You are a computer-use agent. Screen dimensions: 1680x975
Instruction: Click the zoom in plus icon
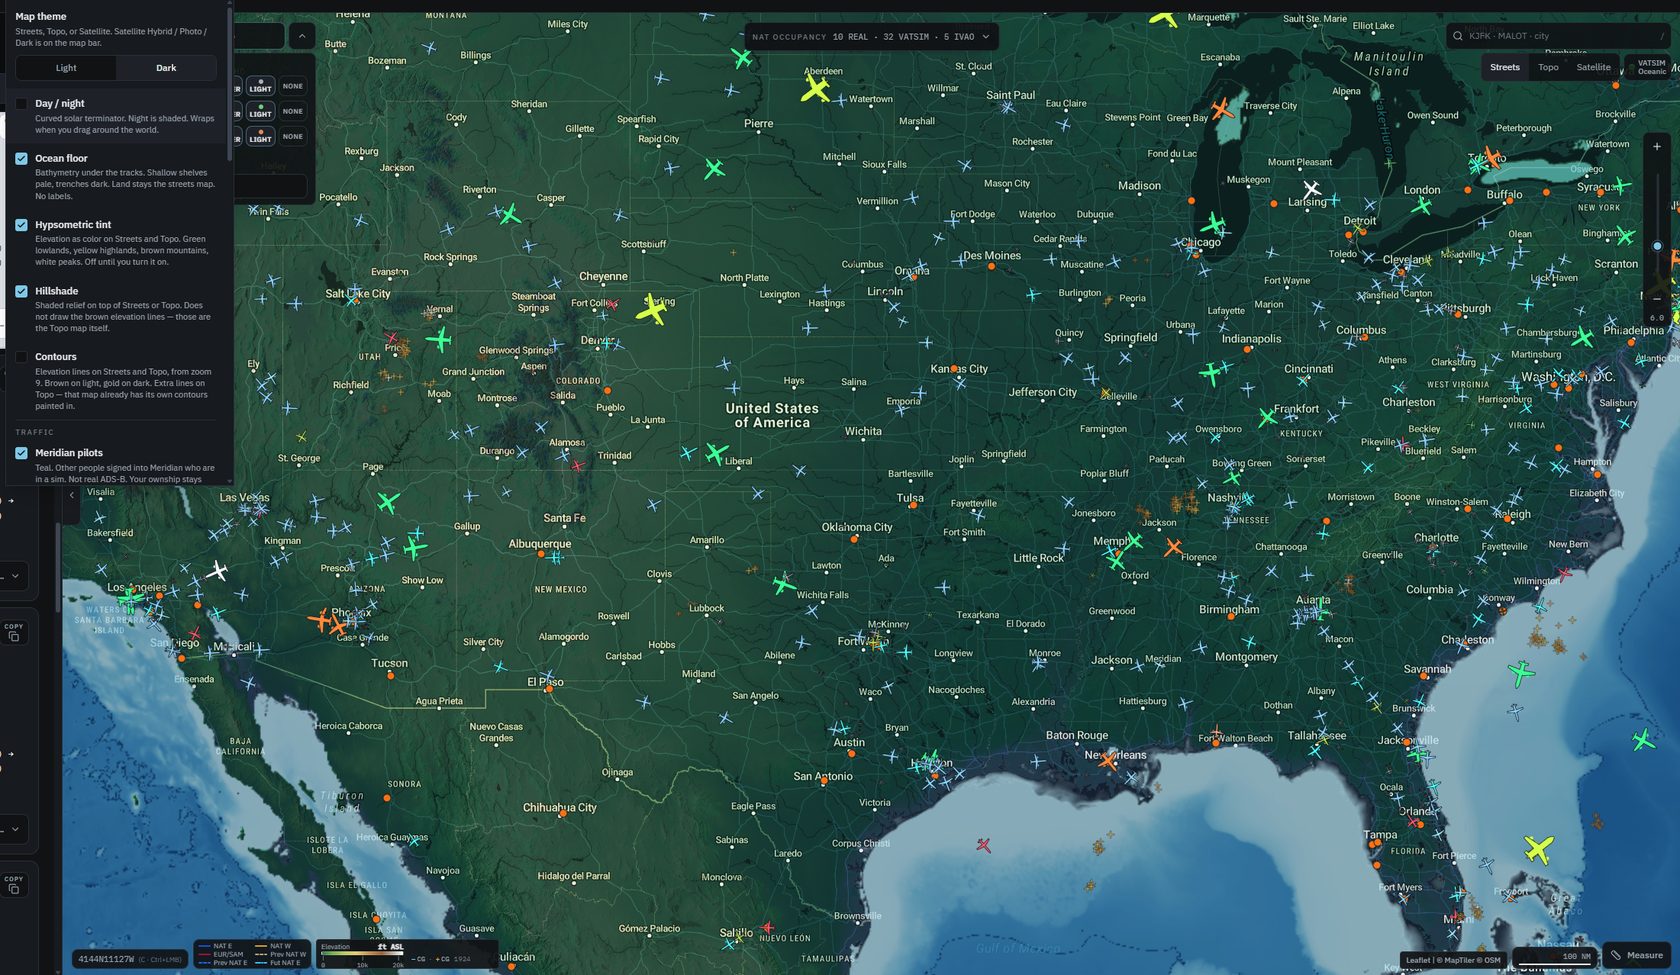point(1657,147)
